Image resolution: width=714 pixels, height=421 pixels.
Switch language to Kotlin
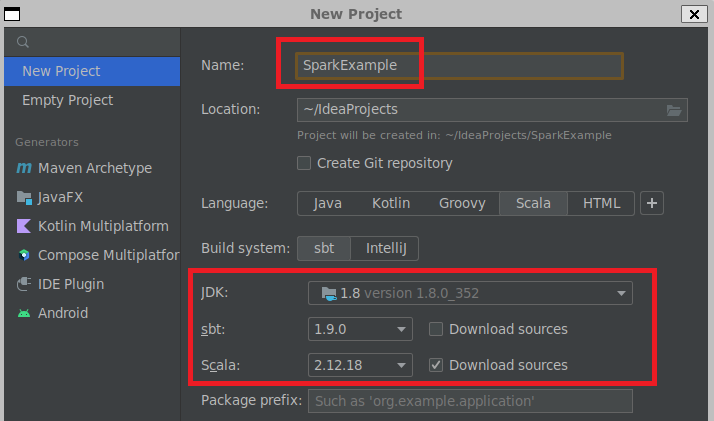point(391,203)
